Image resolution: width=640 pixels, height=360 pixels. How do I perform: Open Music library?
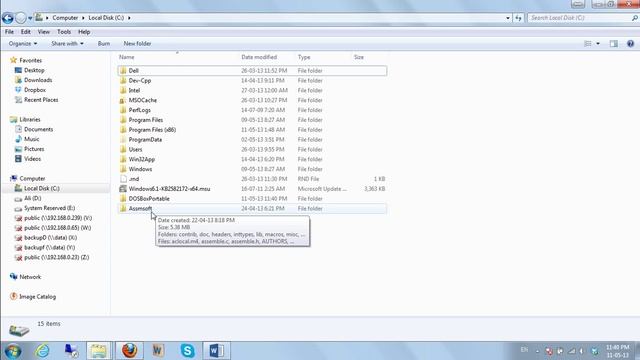31,139
